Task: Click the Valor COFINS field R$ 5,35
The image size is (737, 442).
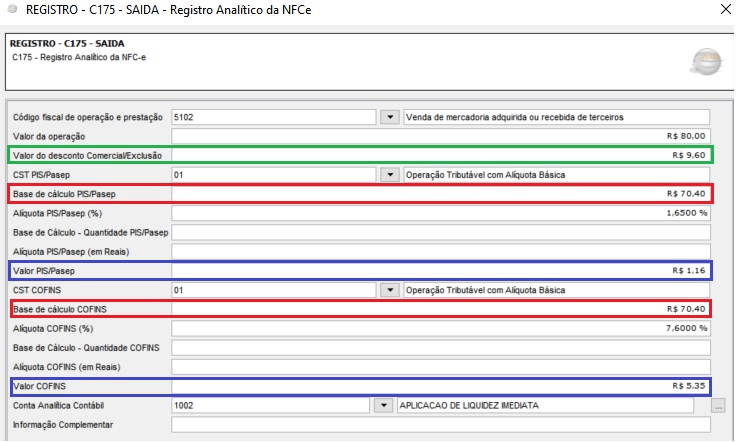Action: coord(441,386)
